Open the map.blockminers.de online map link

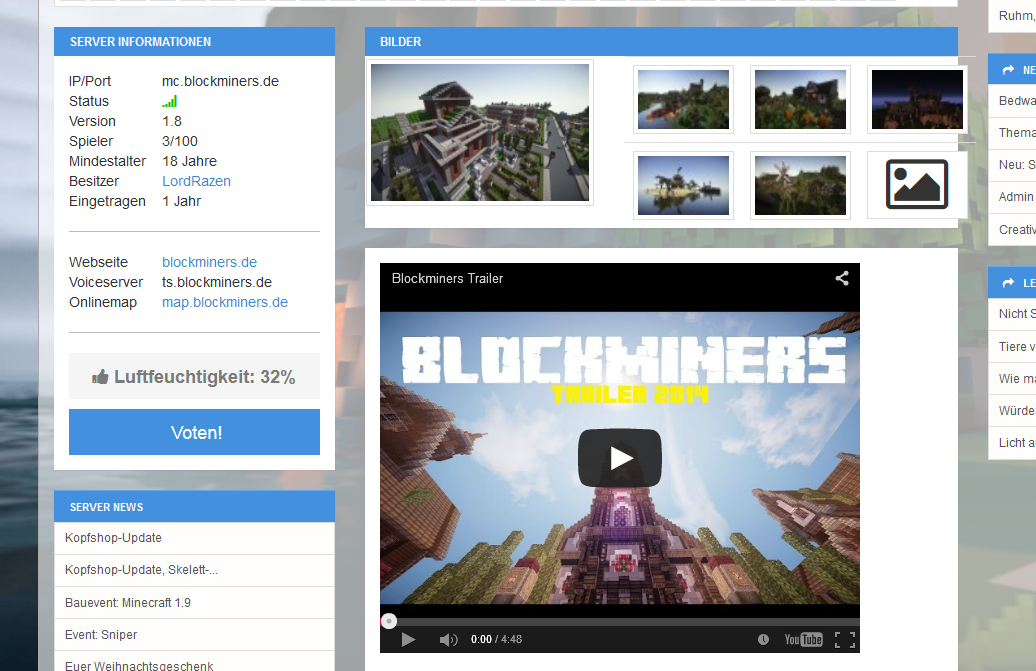click(224, 302)
